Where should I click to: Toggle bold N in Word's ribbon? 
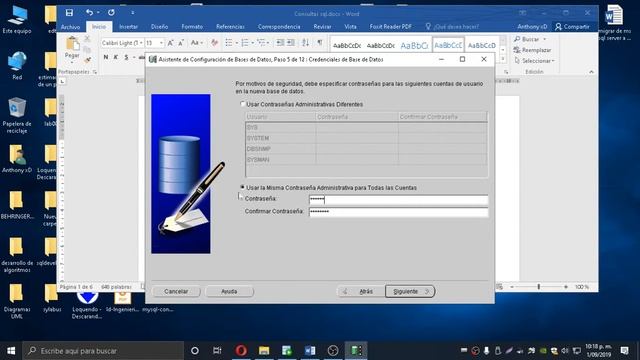106,57
